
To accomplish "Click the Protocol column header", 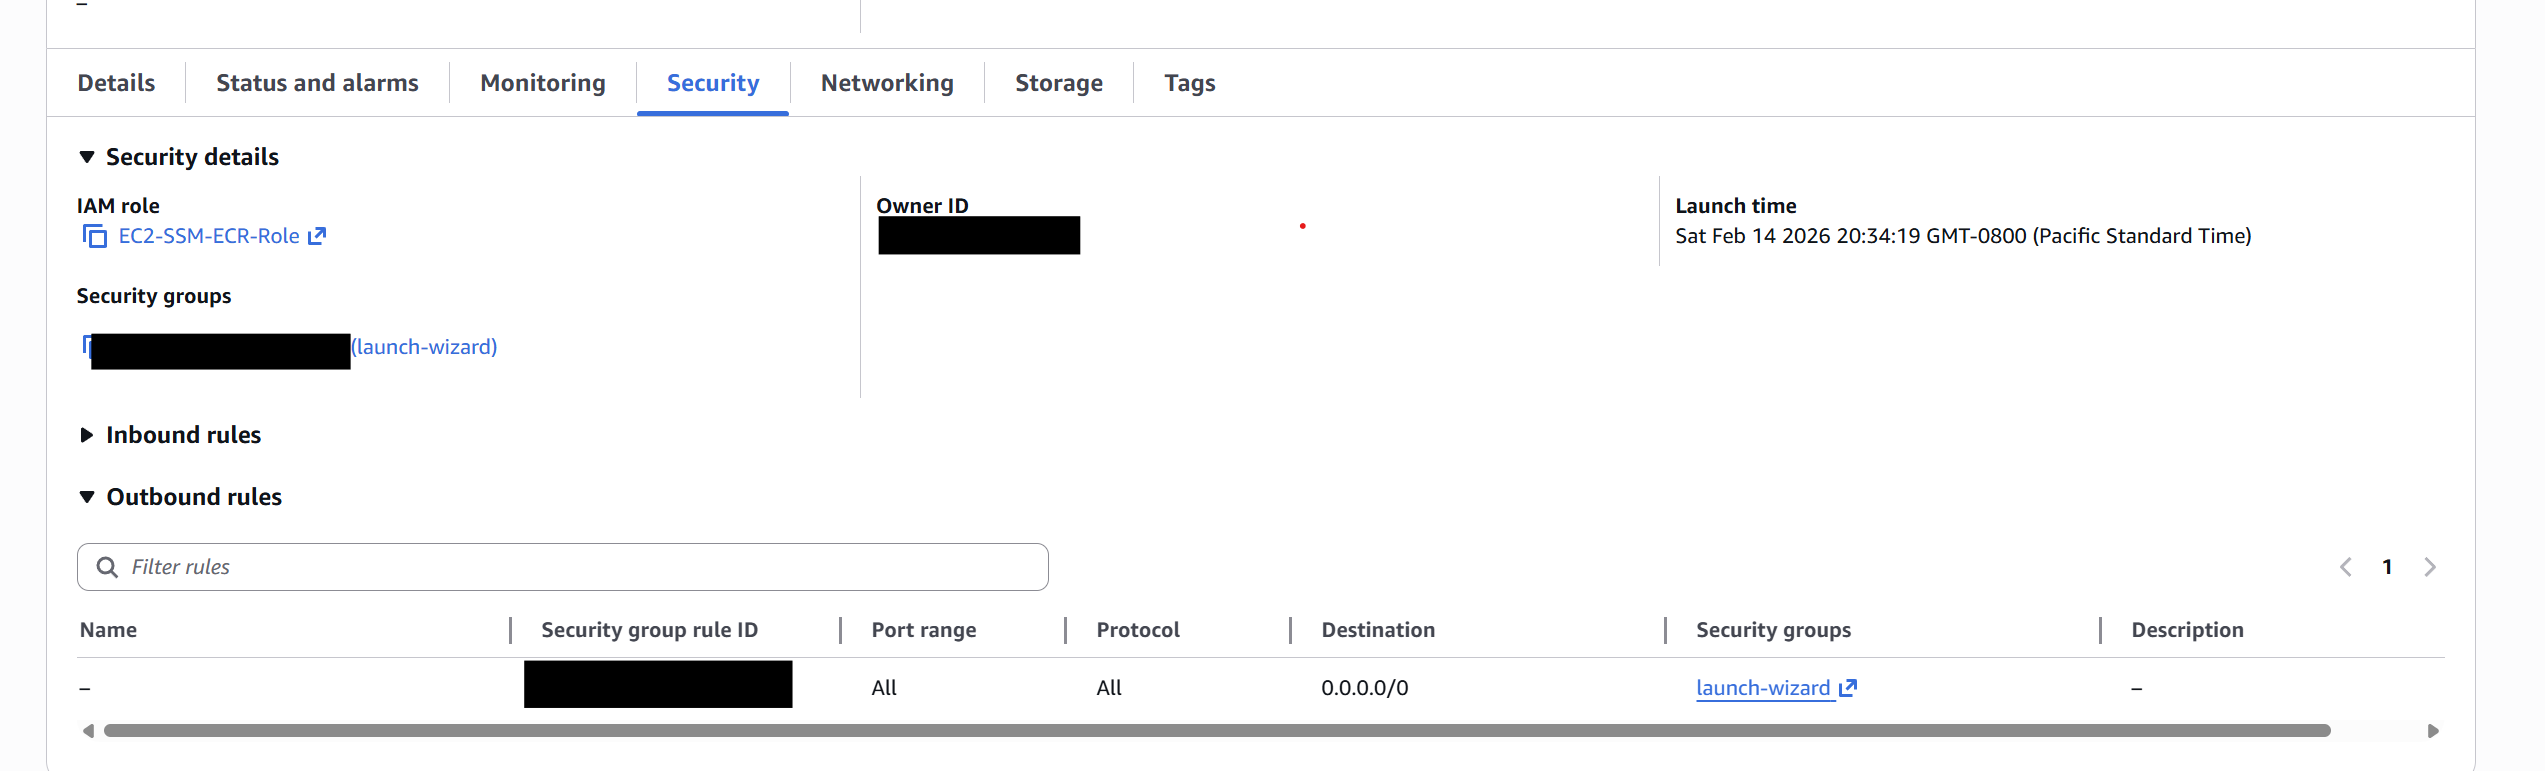I will [x=1138, y=630].
